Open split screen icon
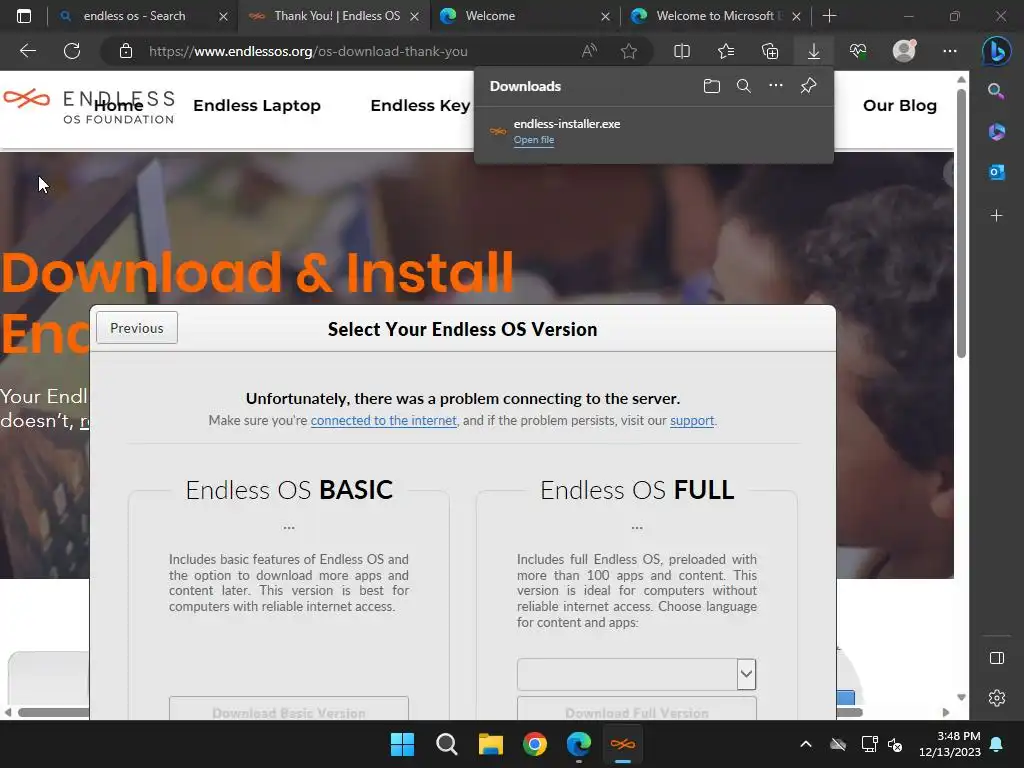Viewport: 1024px width, 768px height. [682, 51]
